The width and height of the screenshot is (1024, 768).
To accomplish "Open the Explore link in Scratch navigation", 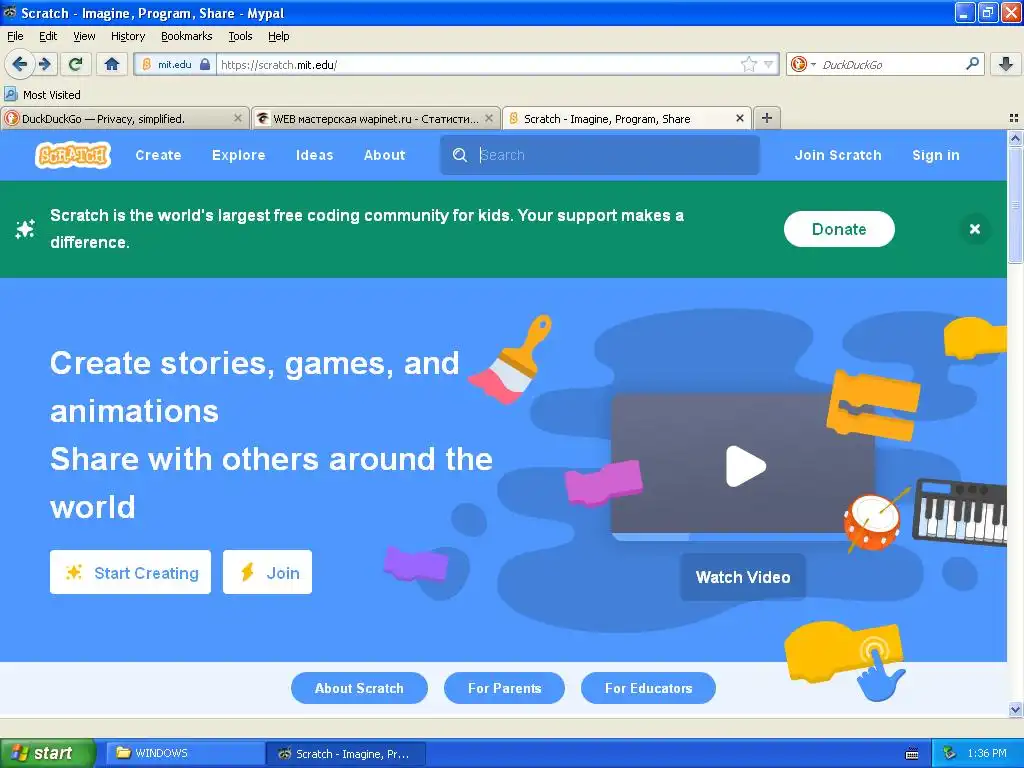I will 238,155.
